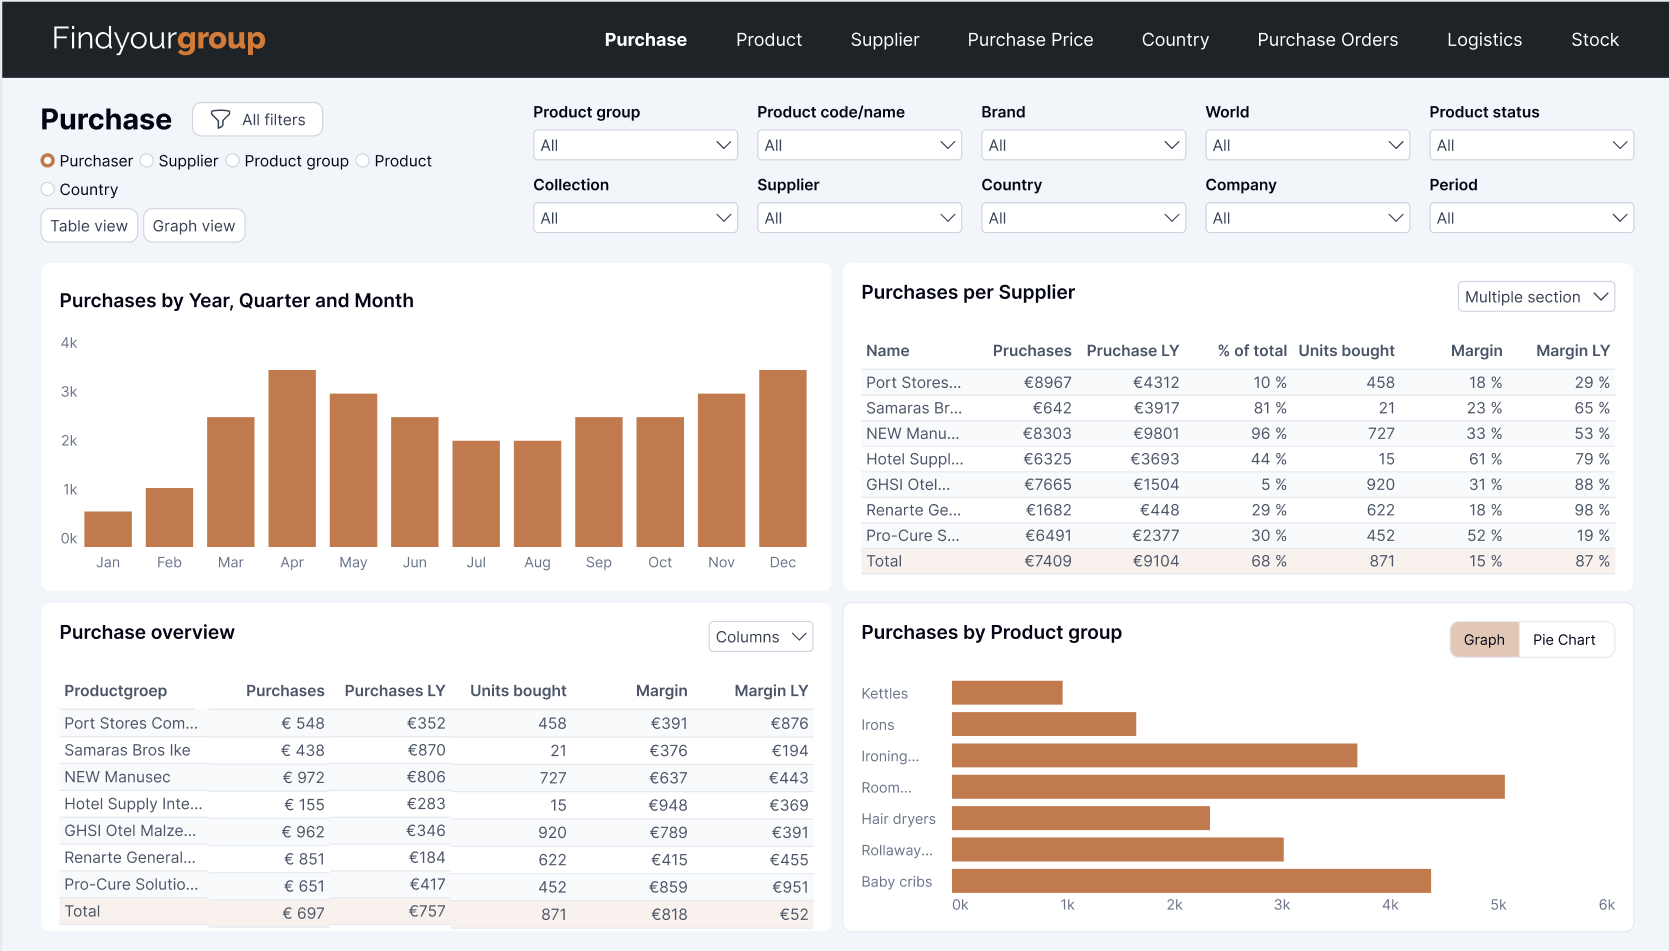
Task: Click the Rollaway... horizontal bar
Action: (1118, 850)
